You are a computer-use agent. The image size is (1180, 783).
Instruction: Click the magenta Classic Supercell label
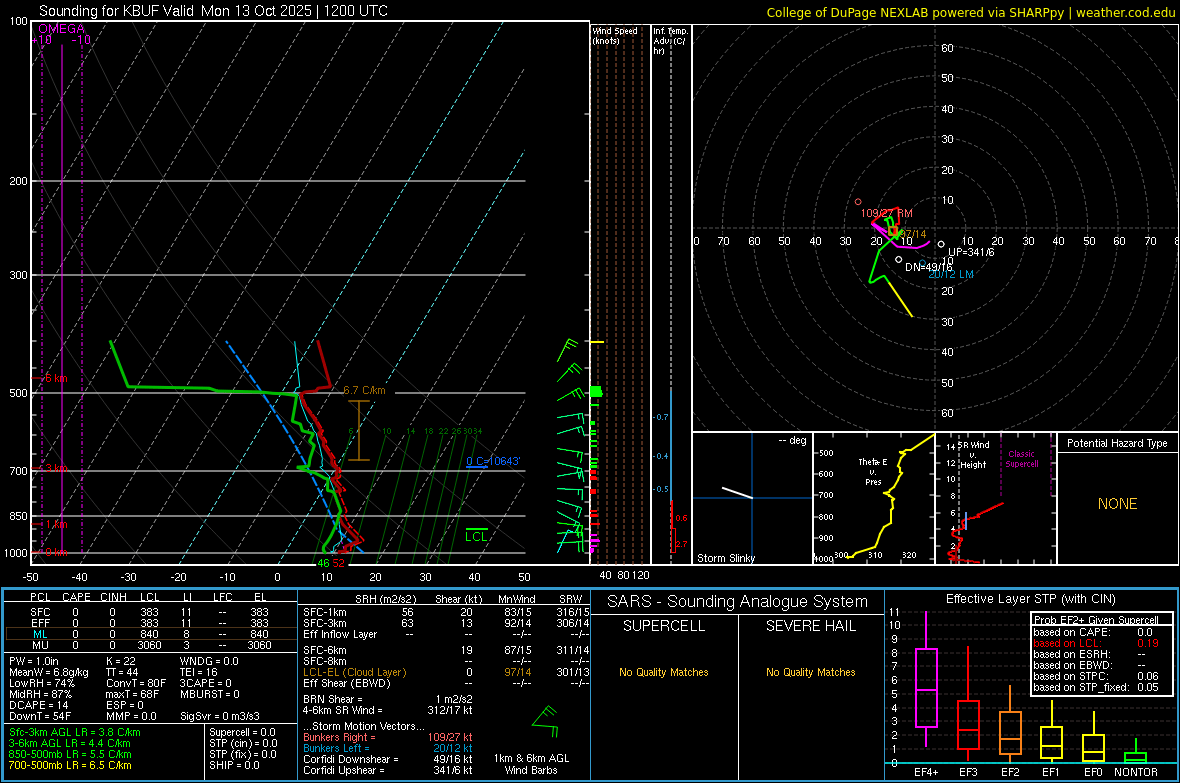(1021, 459)
